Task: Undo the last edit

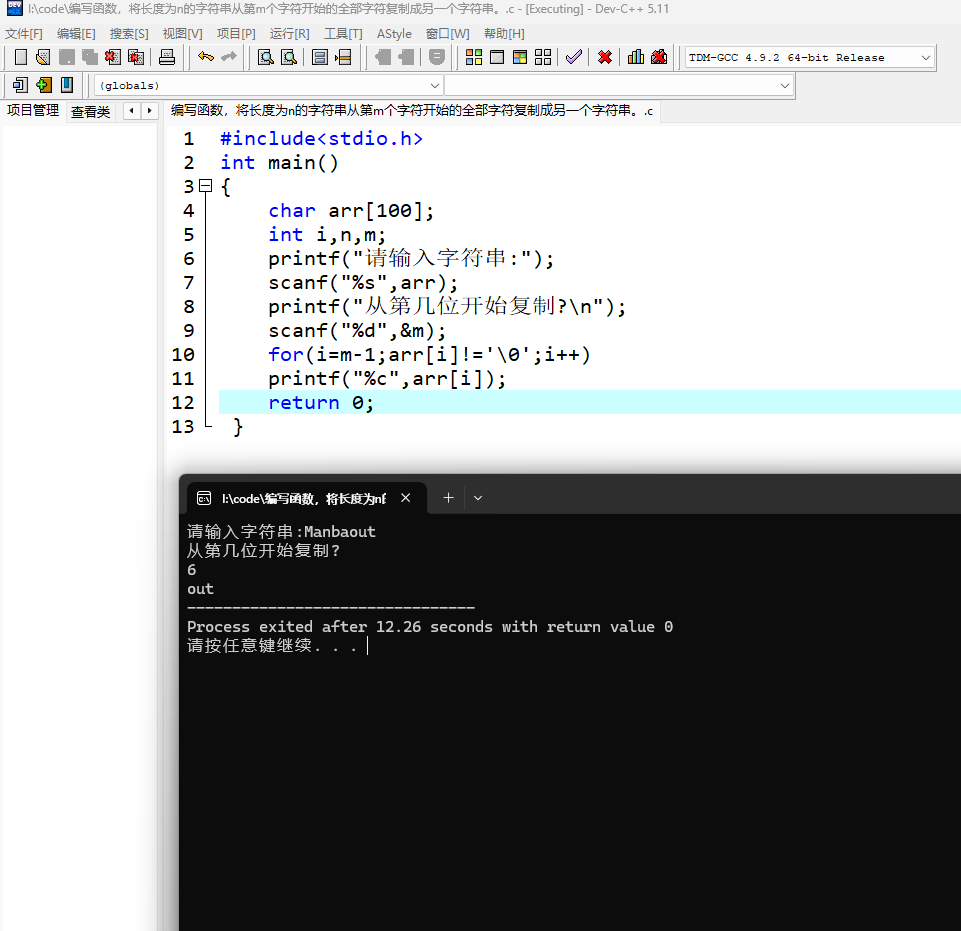Action: 206,57
